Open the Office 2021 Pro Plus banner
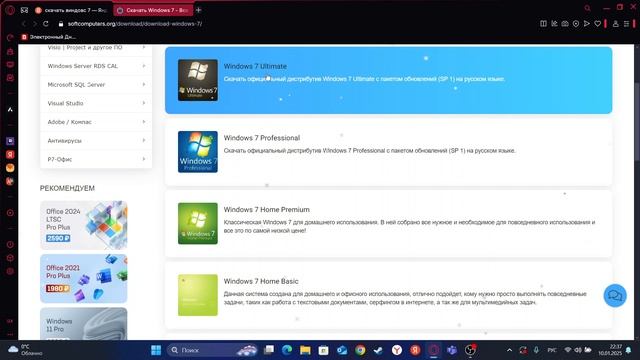Image resolution: width=640 pixels, height=360 pixels. click(x=84, y=278)
